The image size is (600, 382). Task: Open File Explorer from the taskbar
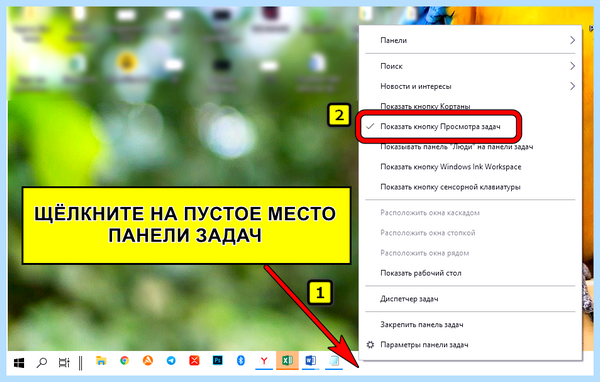coord(101,361)
